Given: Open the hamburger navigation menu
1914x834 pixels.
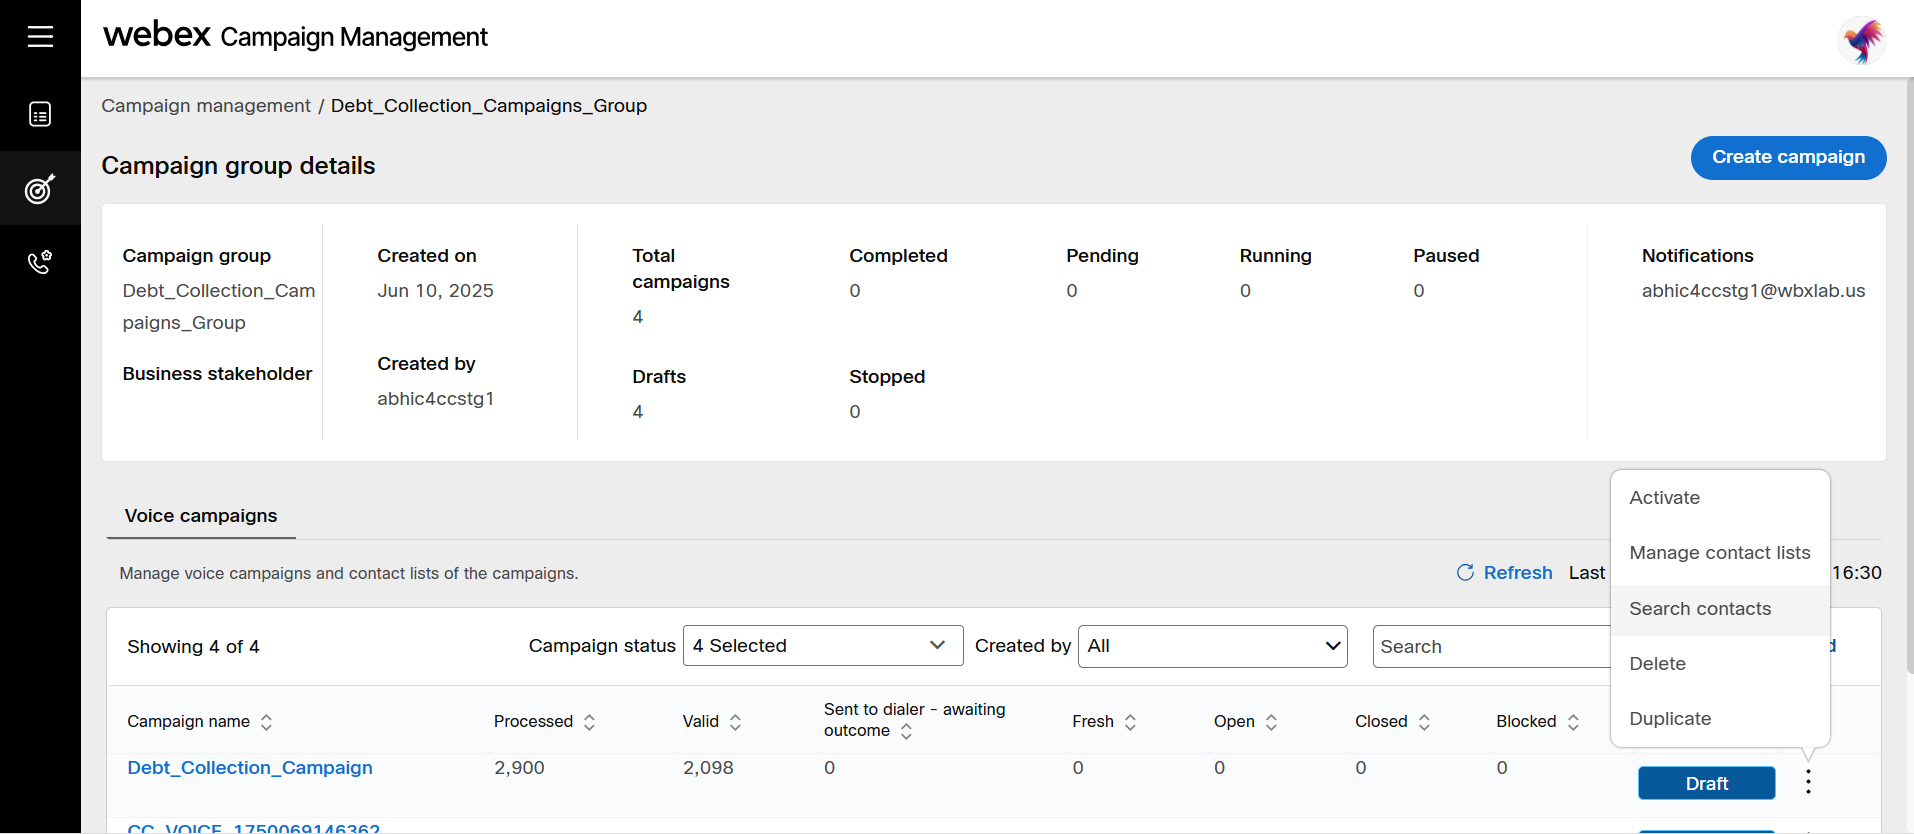Looking at the screenshot, I should [x=40, y=37].
